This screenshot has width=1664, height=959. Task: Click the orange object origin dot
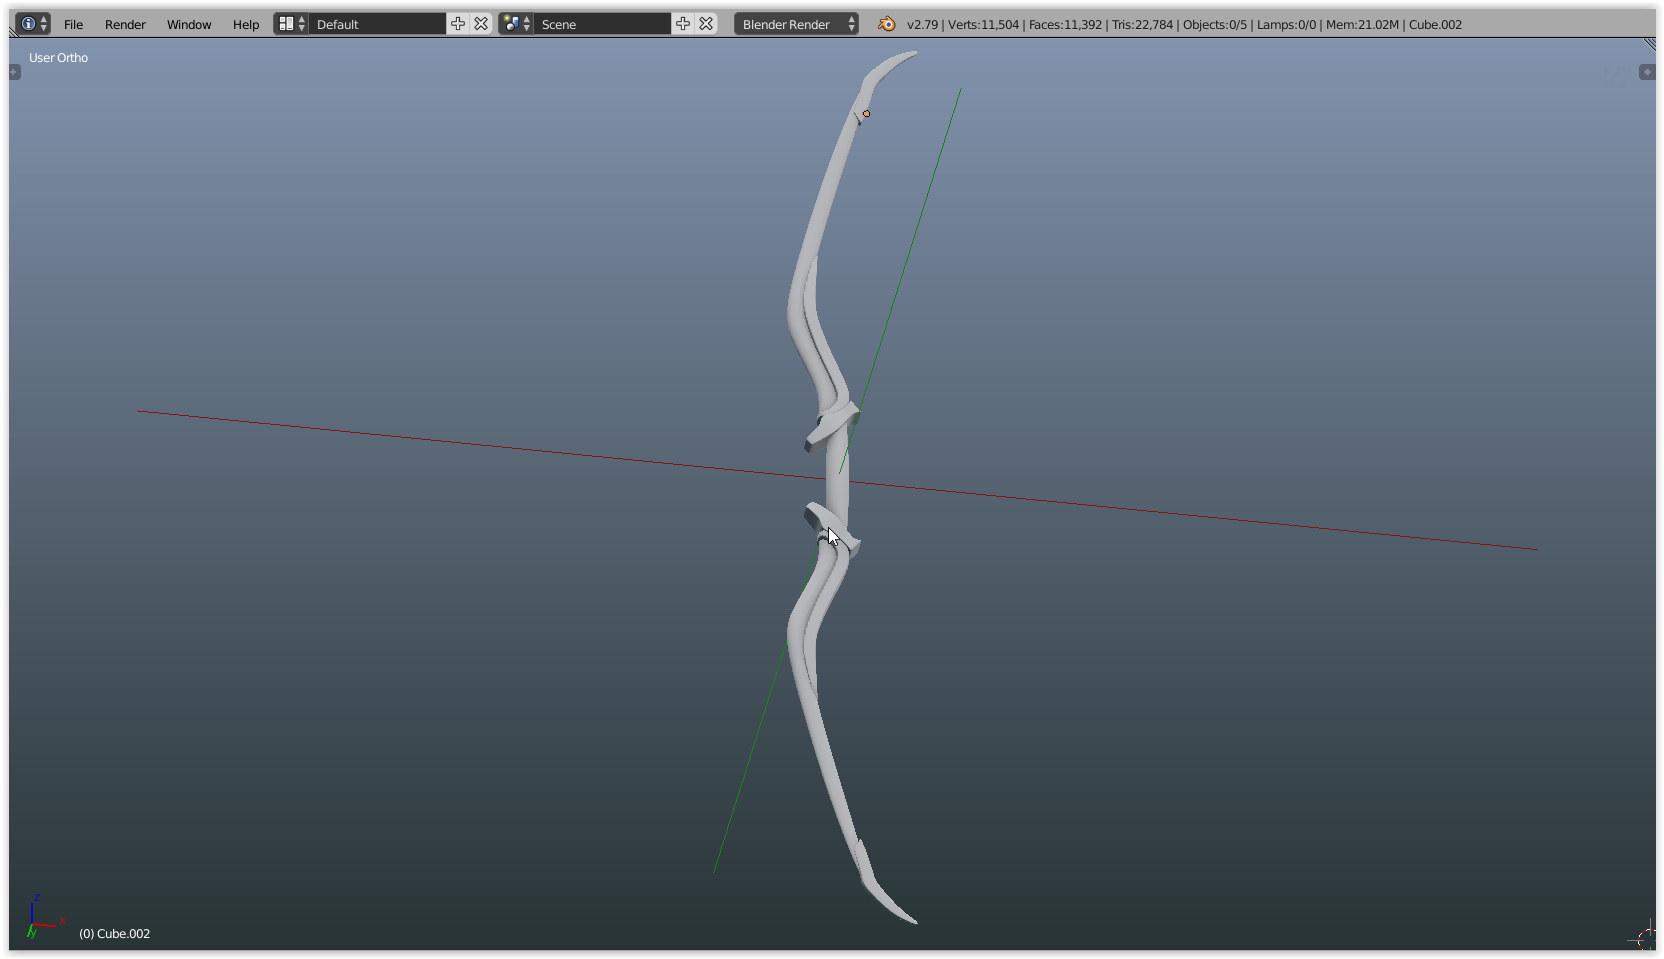click(866, 114)
